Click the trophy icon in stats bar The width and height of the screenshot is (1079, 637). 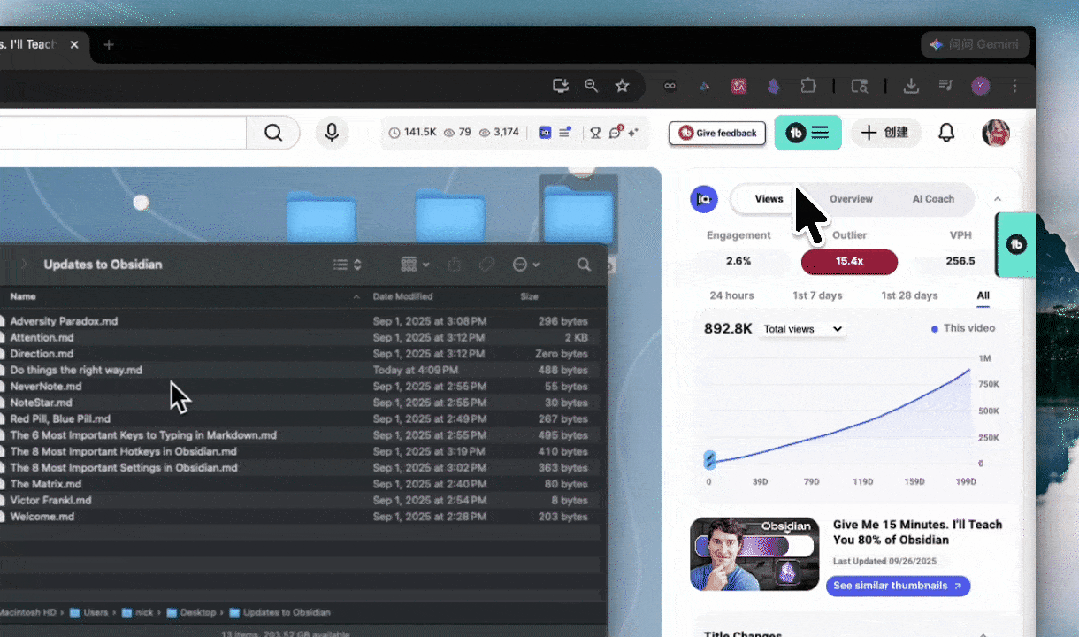[595, 132]
